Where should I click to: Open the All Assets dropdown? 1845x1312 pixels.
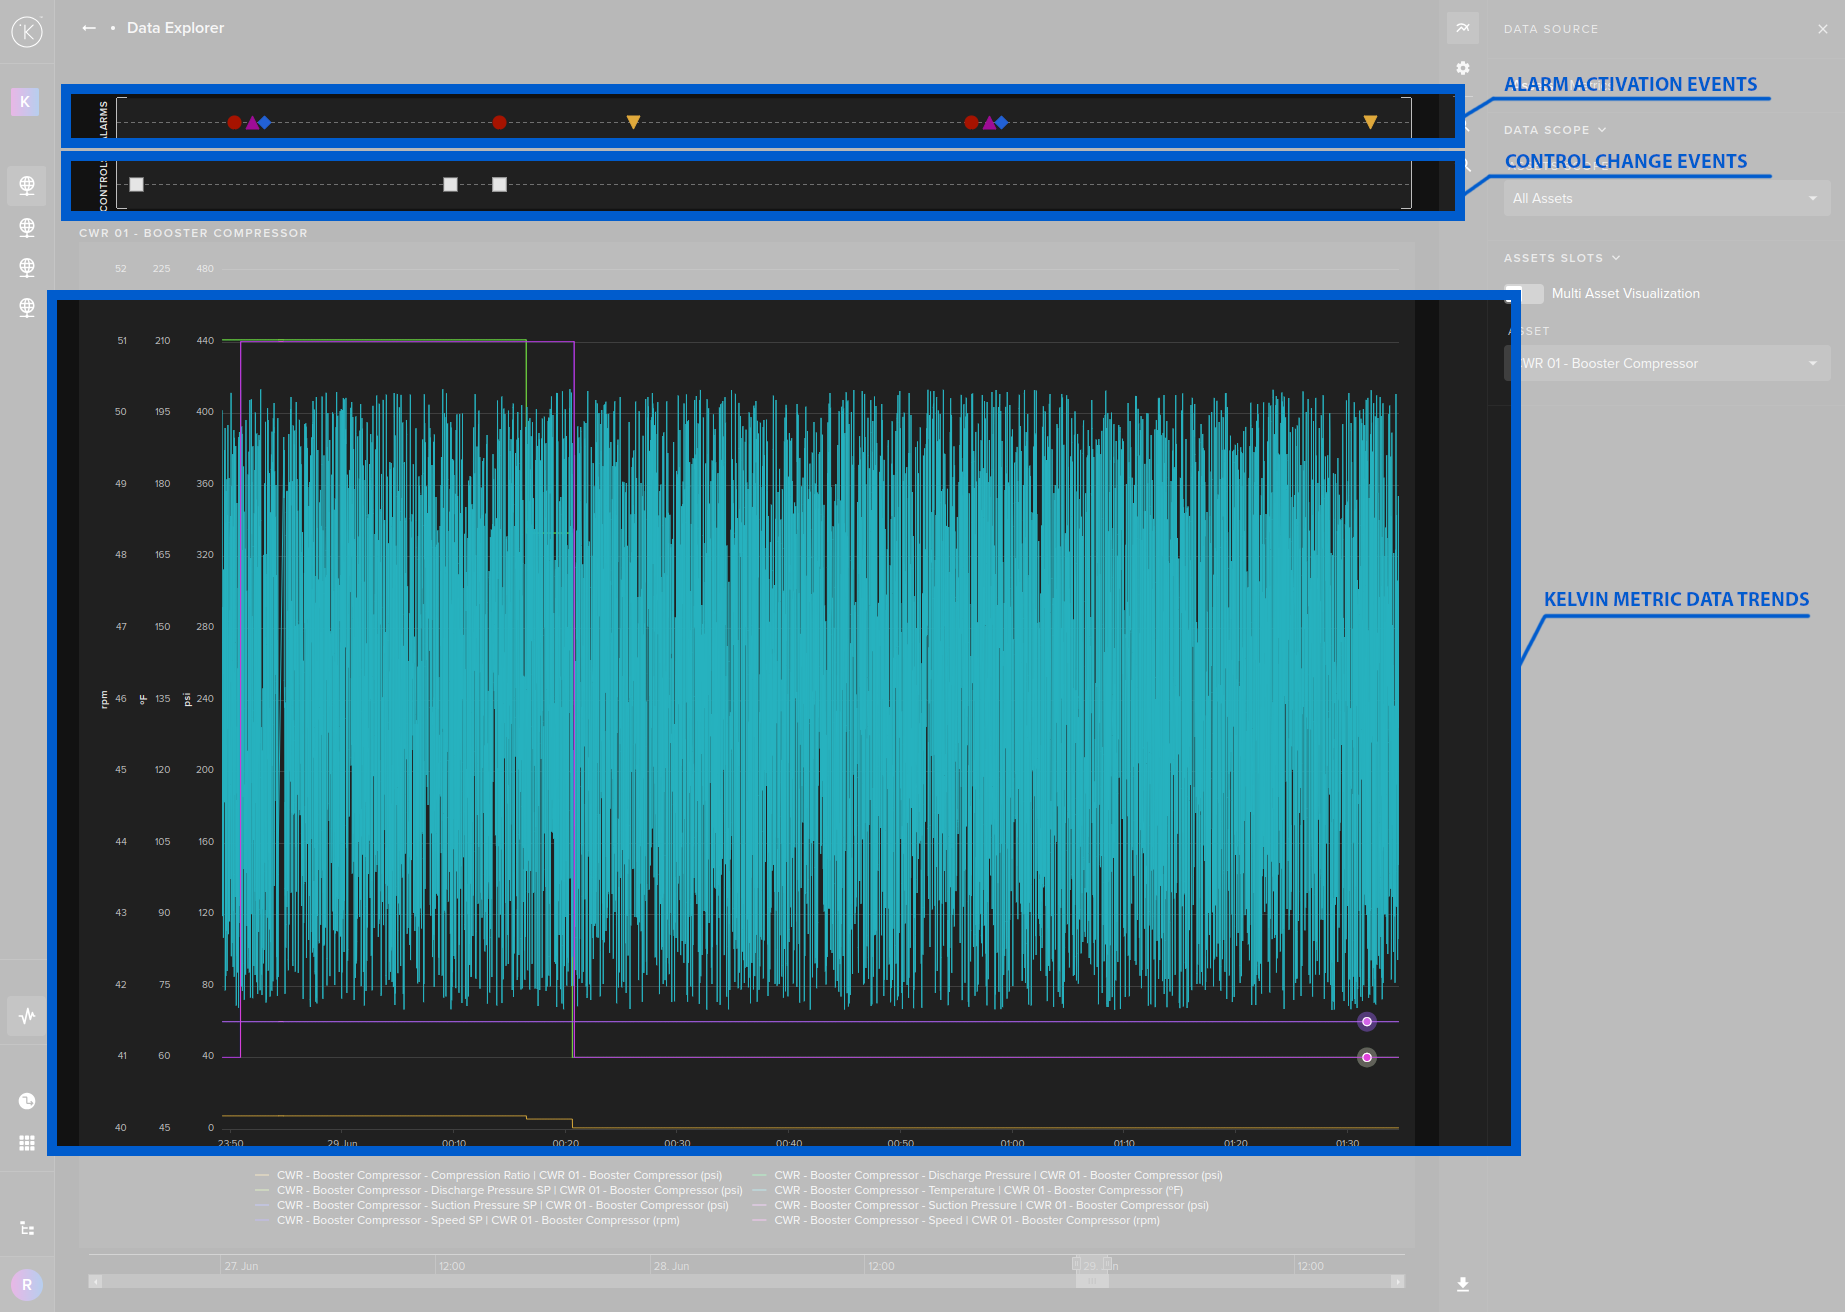click(x=1666, y=198)
